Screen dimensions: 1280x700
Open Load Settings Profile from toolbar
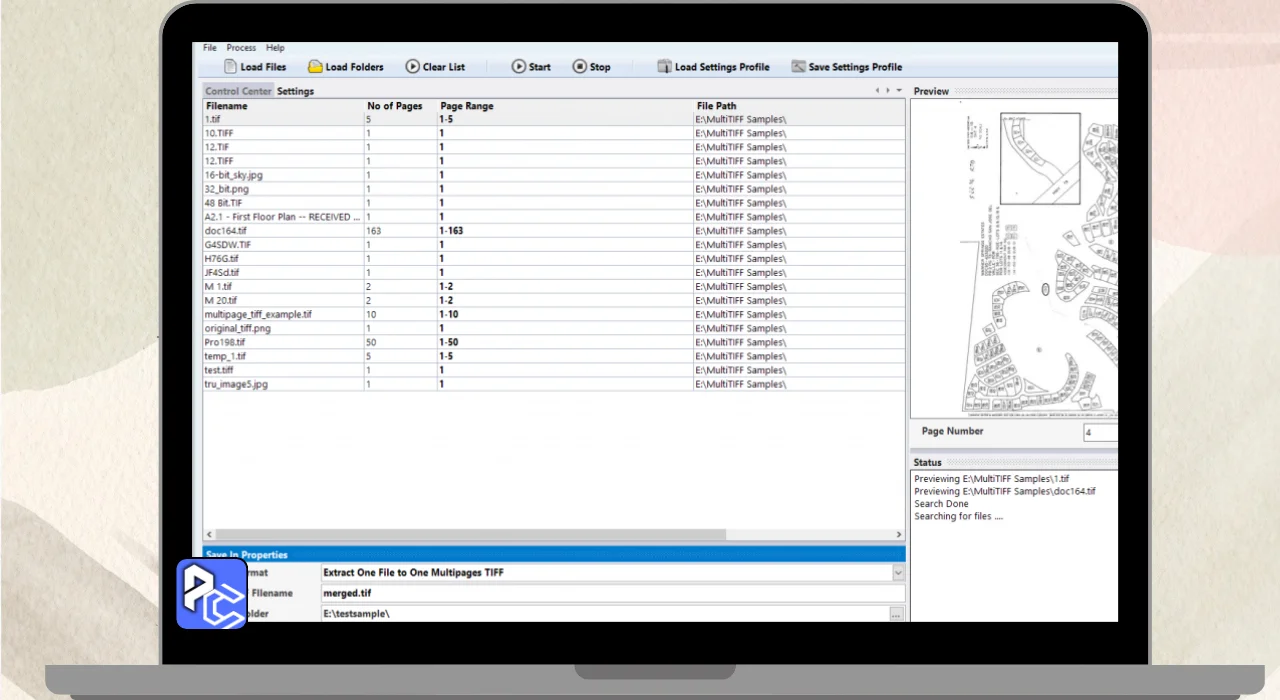pyautogui.click(x=665, y=67)
